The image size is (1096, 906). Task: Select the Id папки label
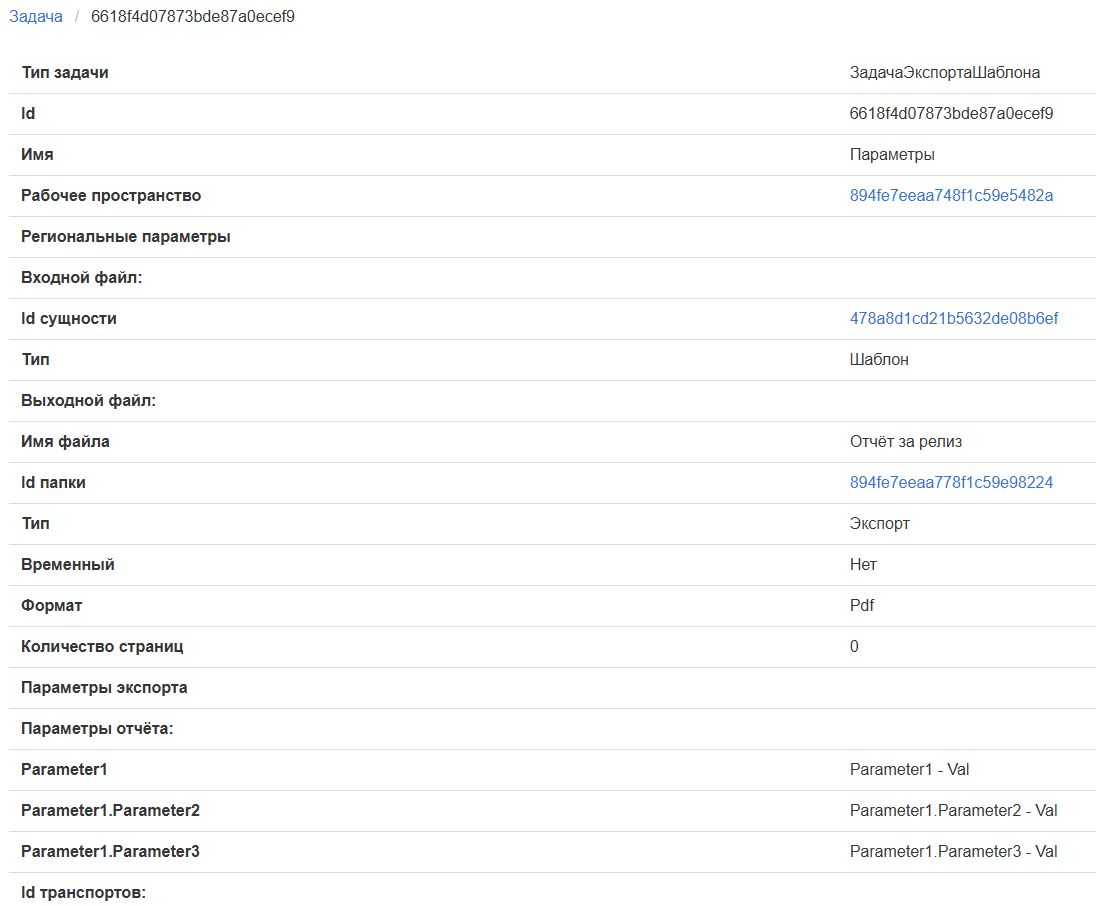[x=53, y=482]
